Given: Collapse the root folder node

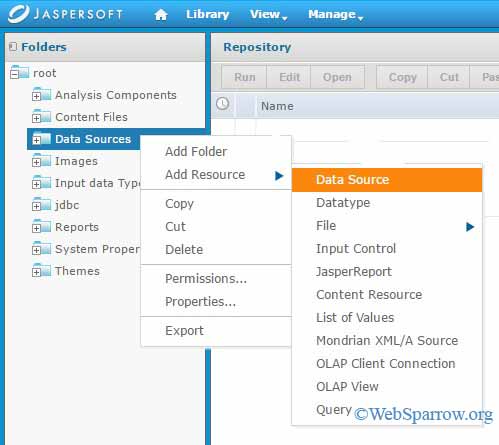Looking at the screenshot, I should point(14,74).
